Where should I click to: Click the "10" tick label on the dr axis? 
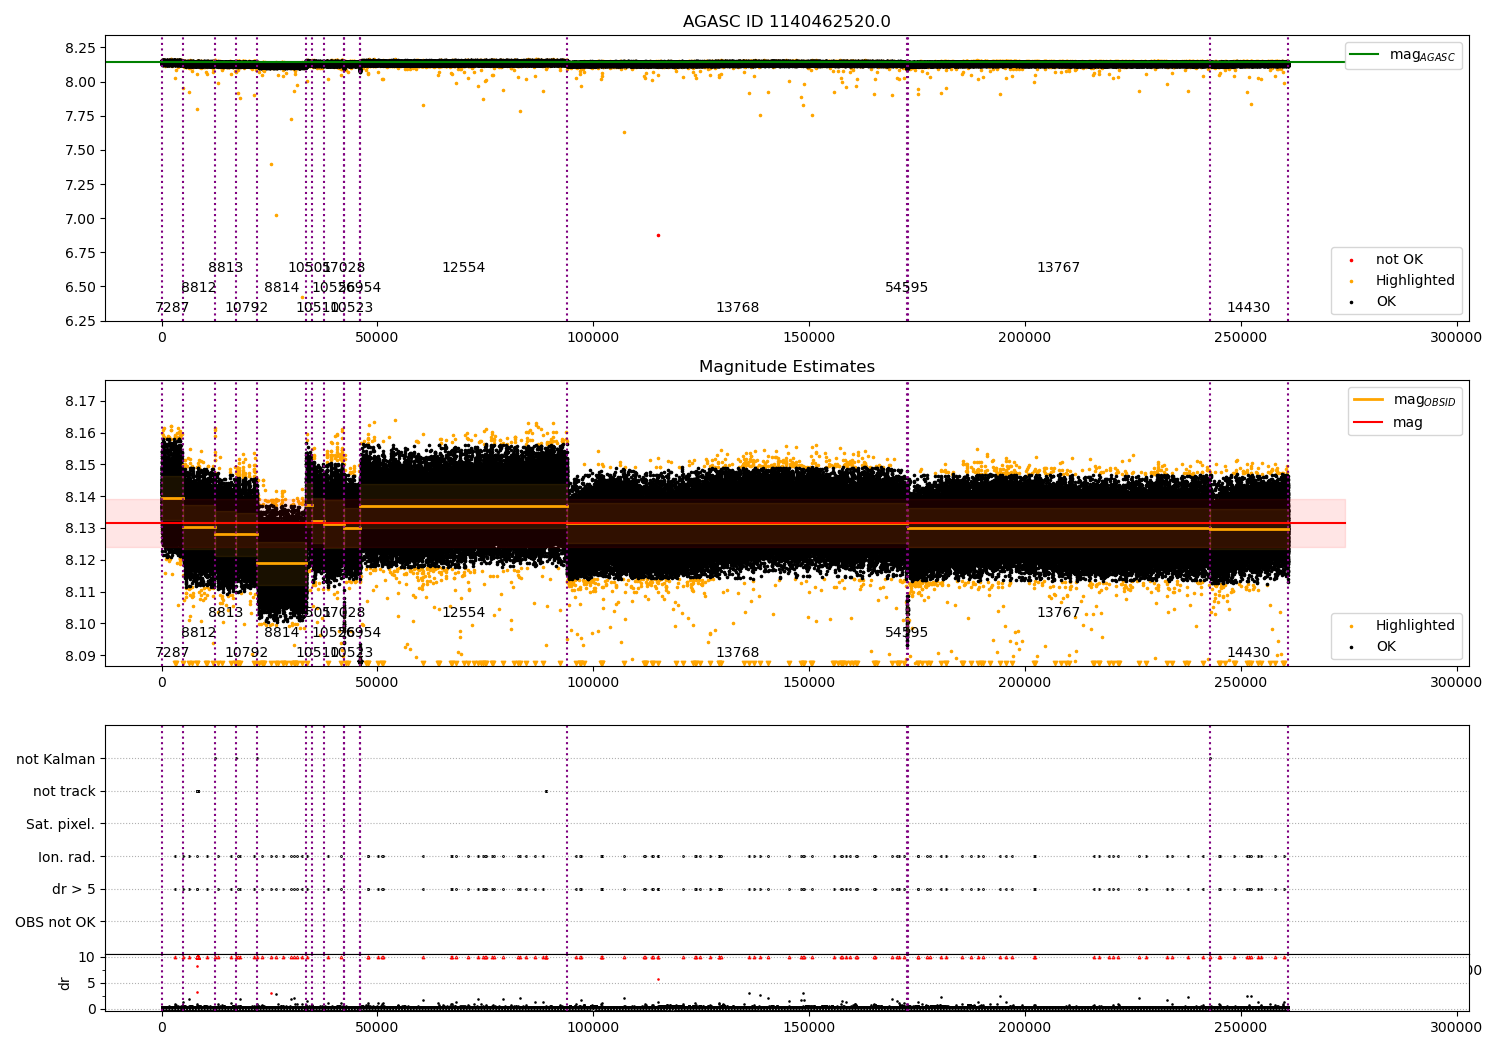pyautogui.click(x=88, y=957)
